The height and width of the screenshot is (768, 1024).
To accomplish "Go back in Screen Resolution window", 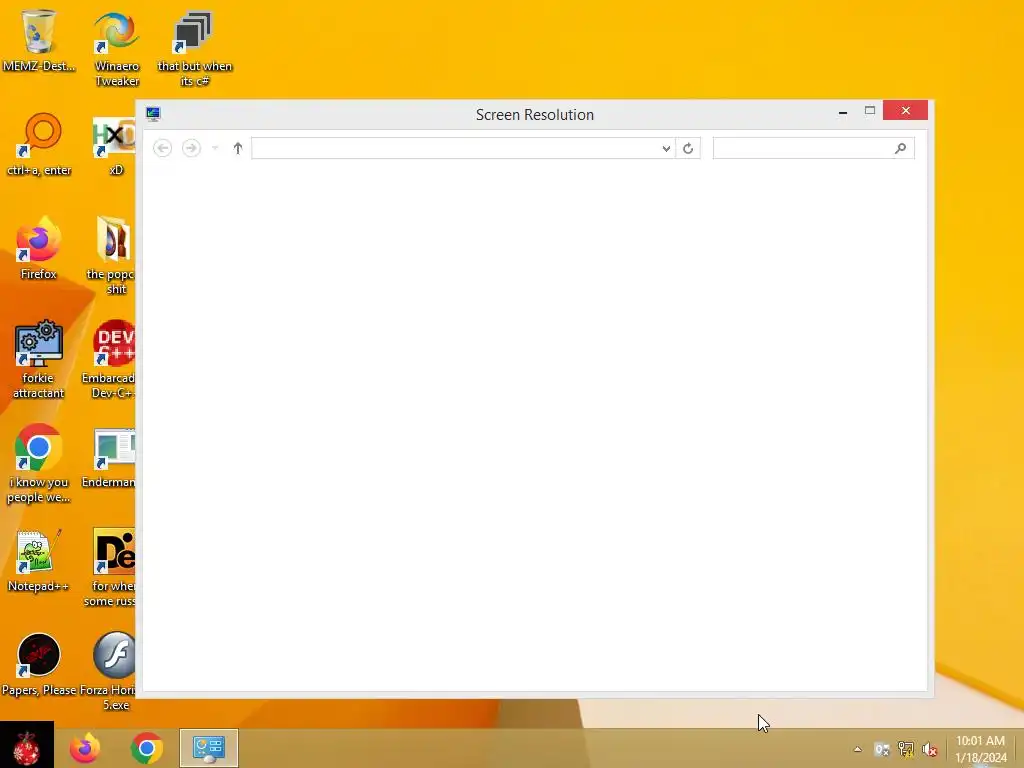I will point(163,148).
